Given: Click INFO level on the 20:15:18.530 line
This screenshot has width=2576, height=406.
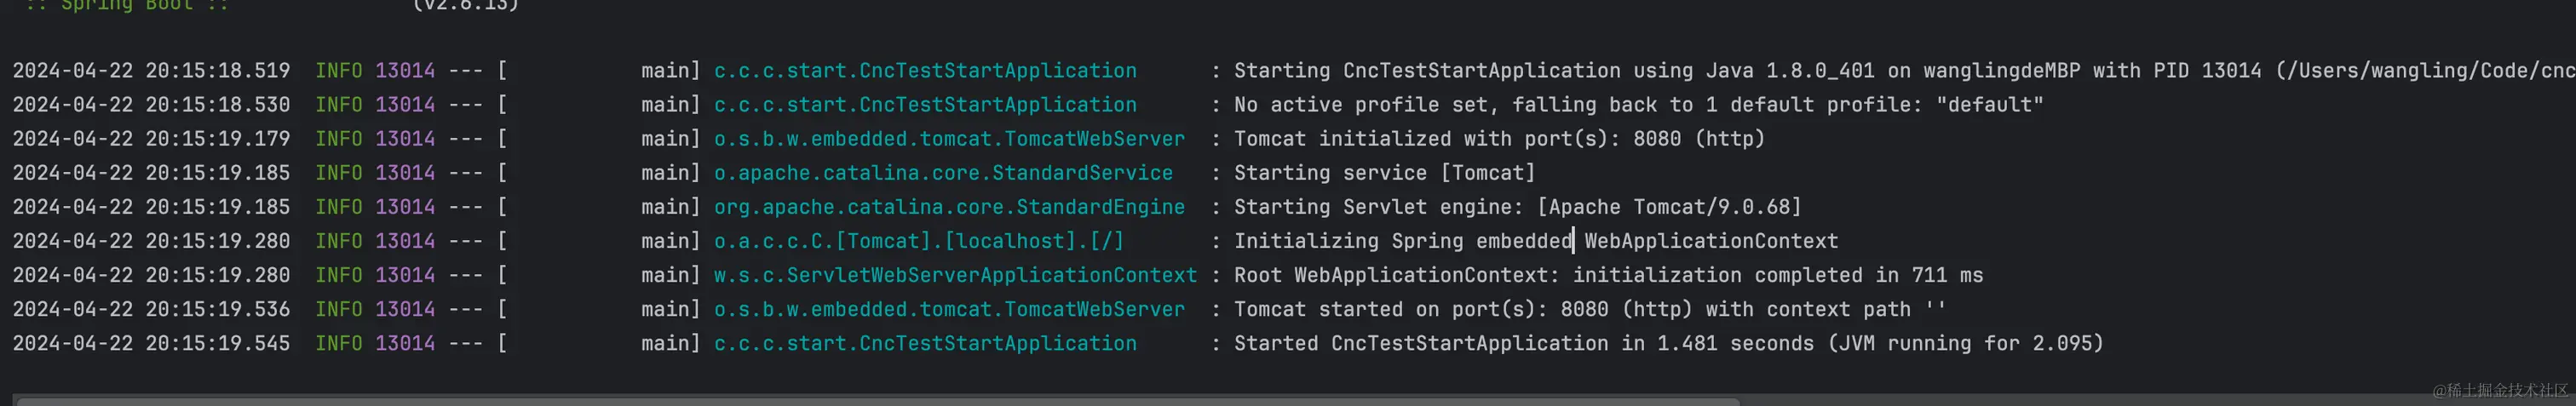Looking at the screenshot, I should click(338, 105).
